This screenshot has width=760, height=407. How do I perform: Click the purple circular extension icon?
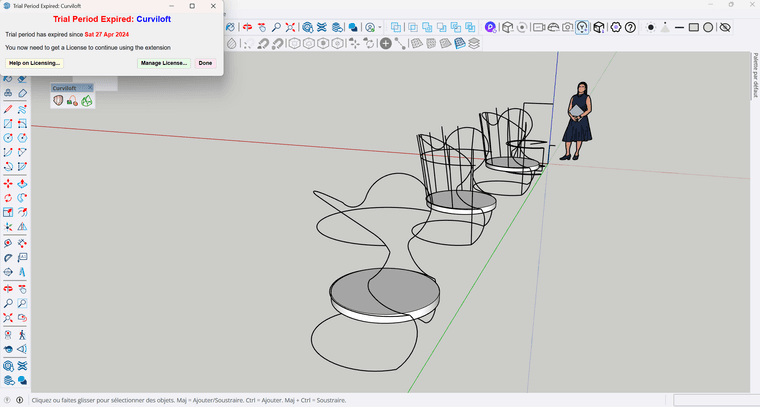click(491, 27)
